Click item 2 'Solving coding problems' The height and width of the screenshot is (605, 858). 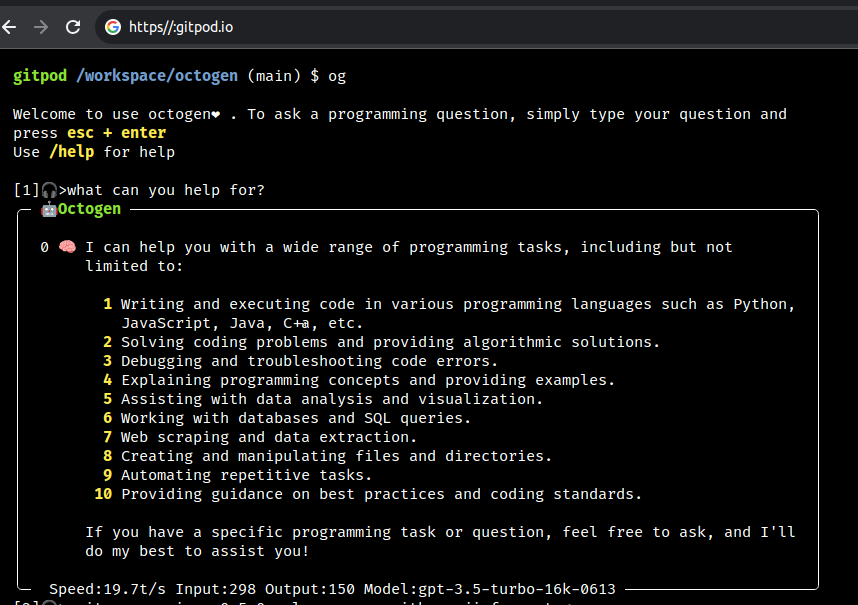click(x=391, y=342)
